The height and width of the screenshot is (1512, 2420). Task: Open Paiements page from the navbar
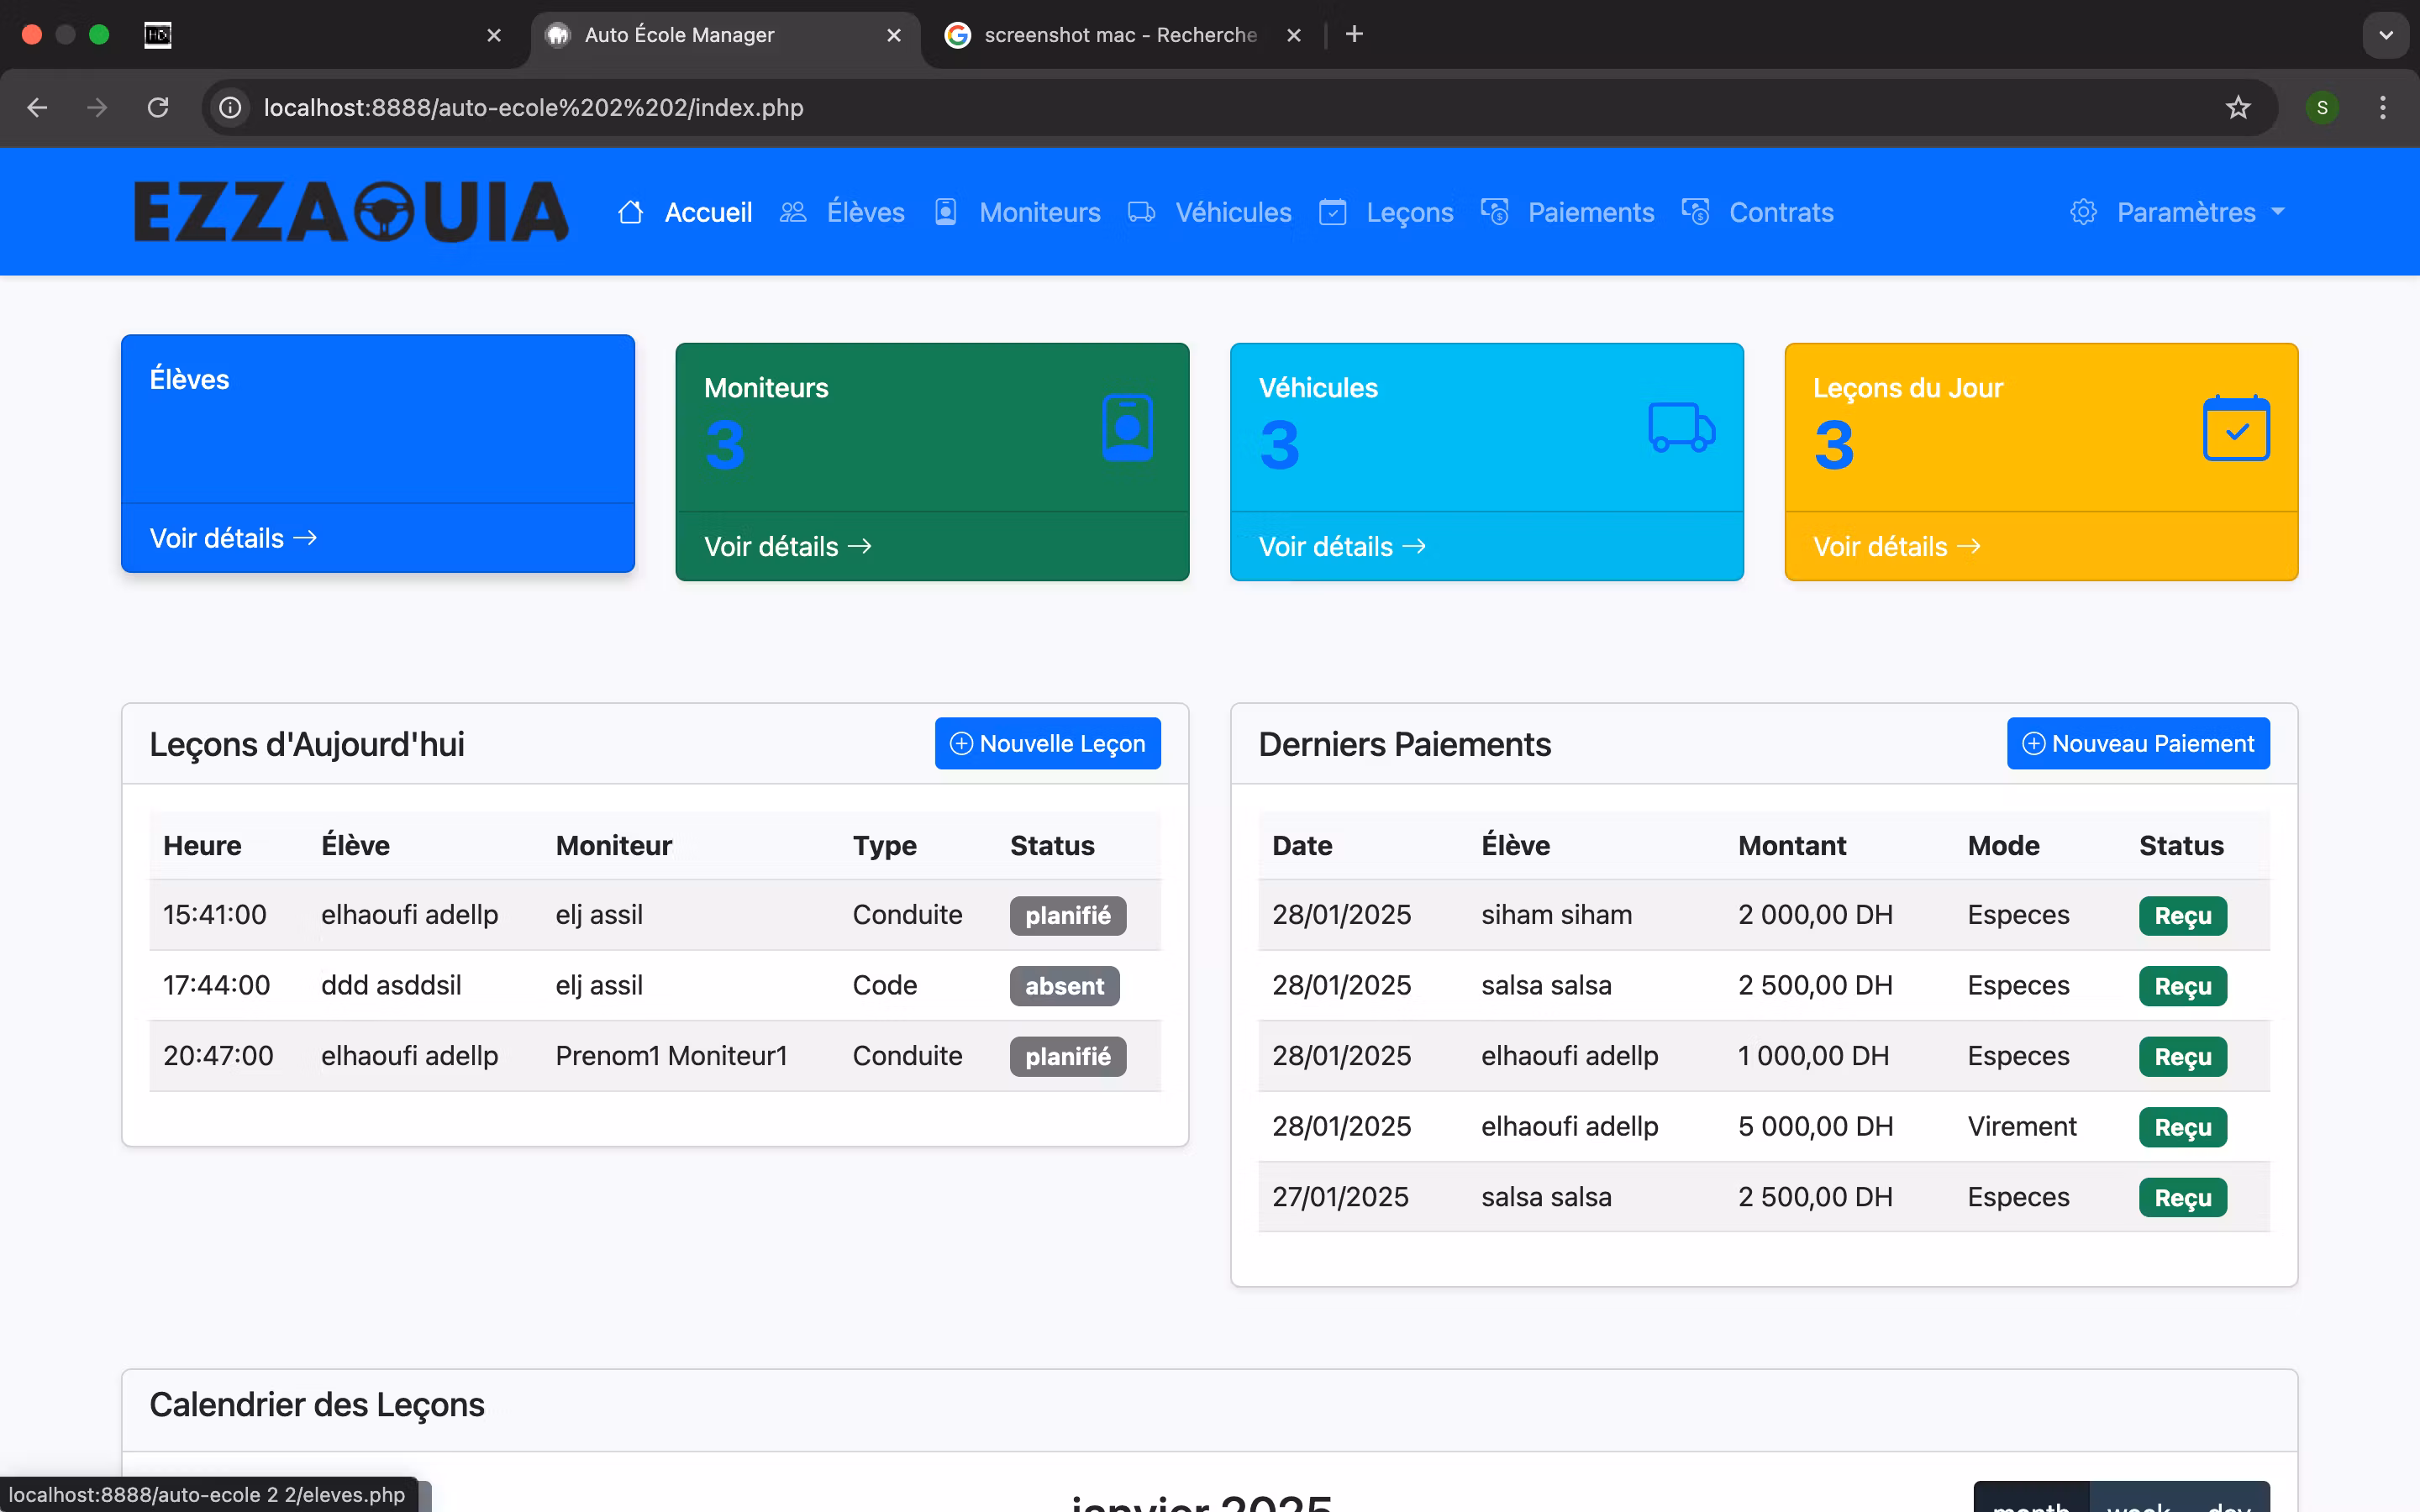(1591, 212)
